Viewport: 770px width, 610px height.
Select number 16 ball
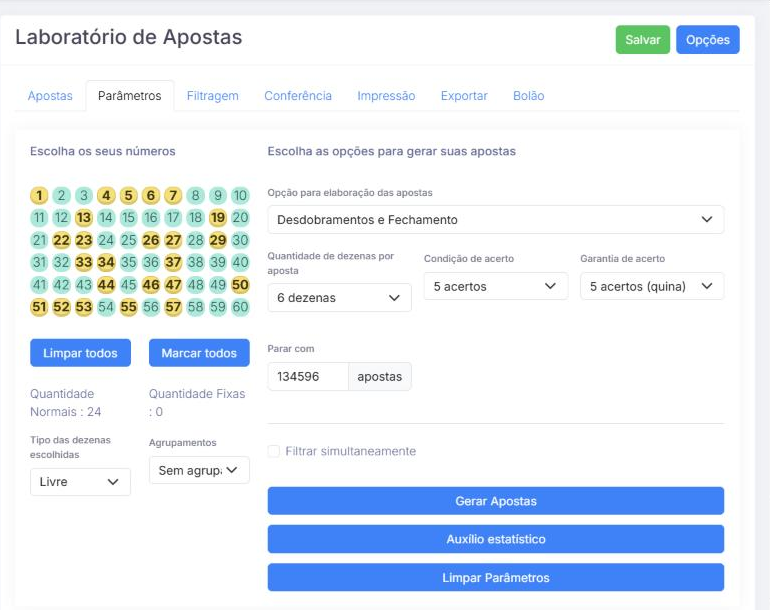click(x=151, y=218)
